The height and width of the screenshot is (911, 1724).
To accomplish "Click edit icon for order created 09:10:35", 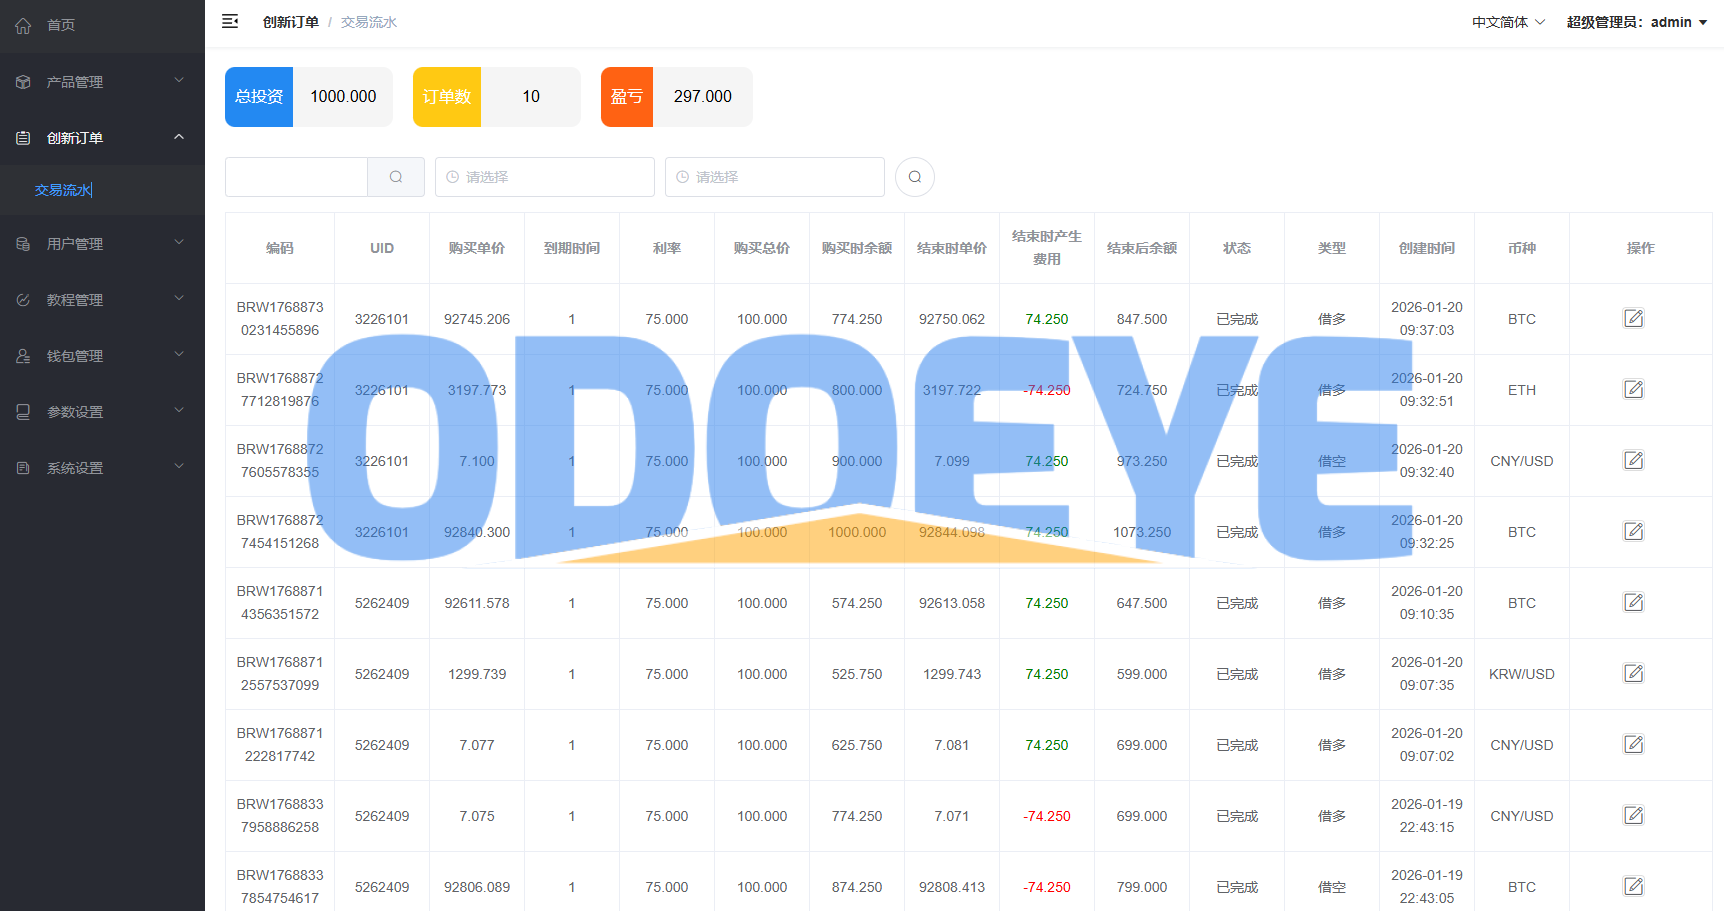I will (1633, 603).
